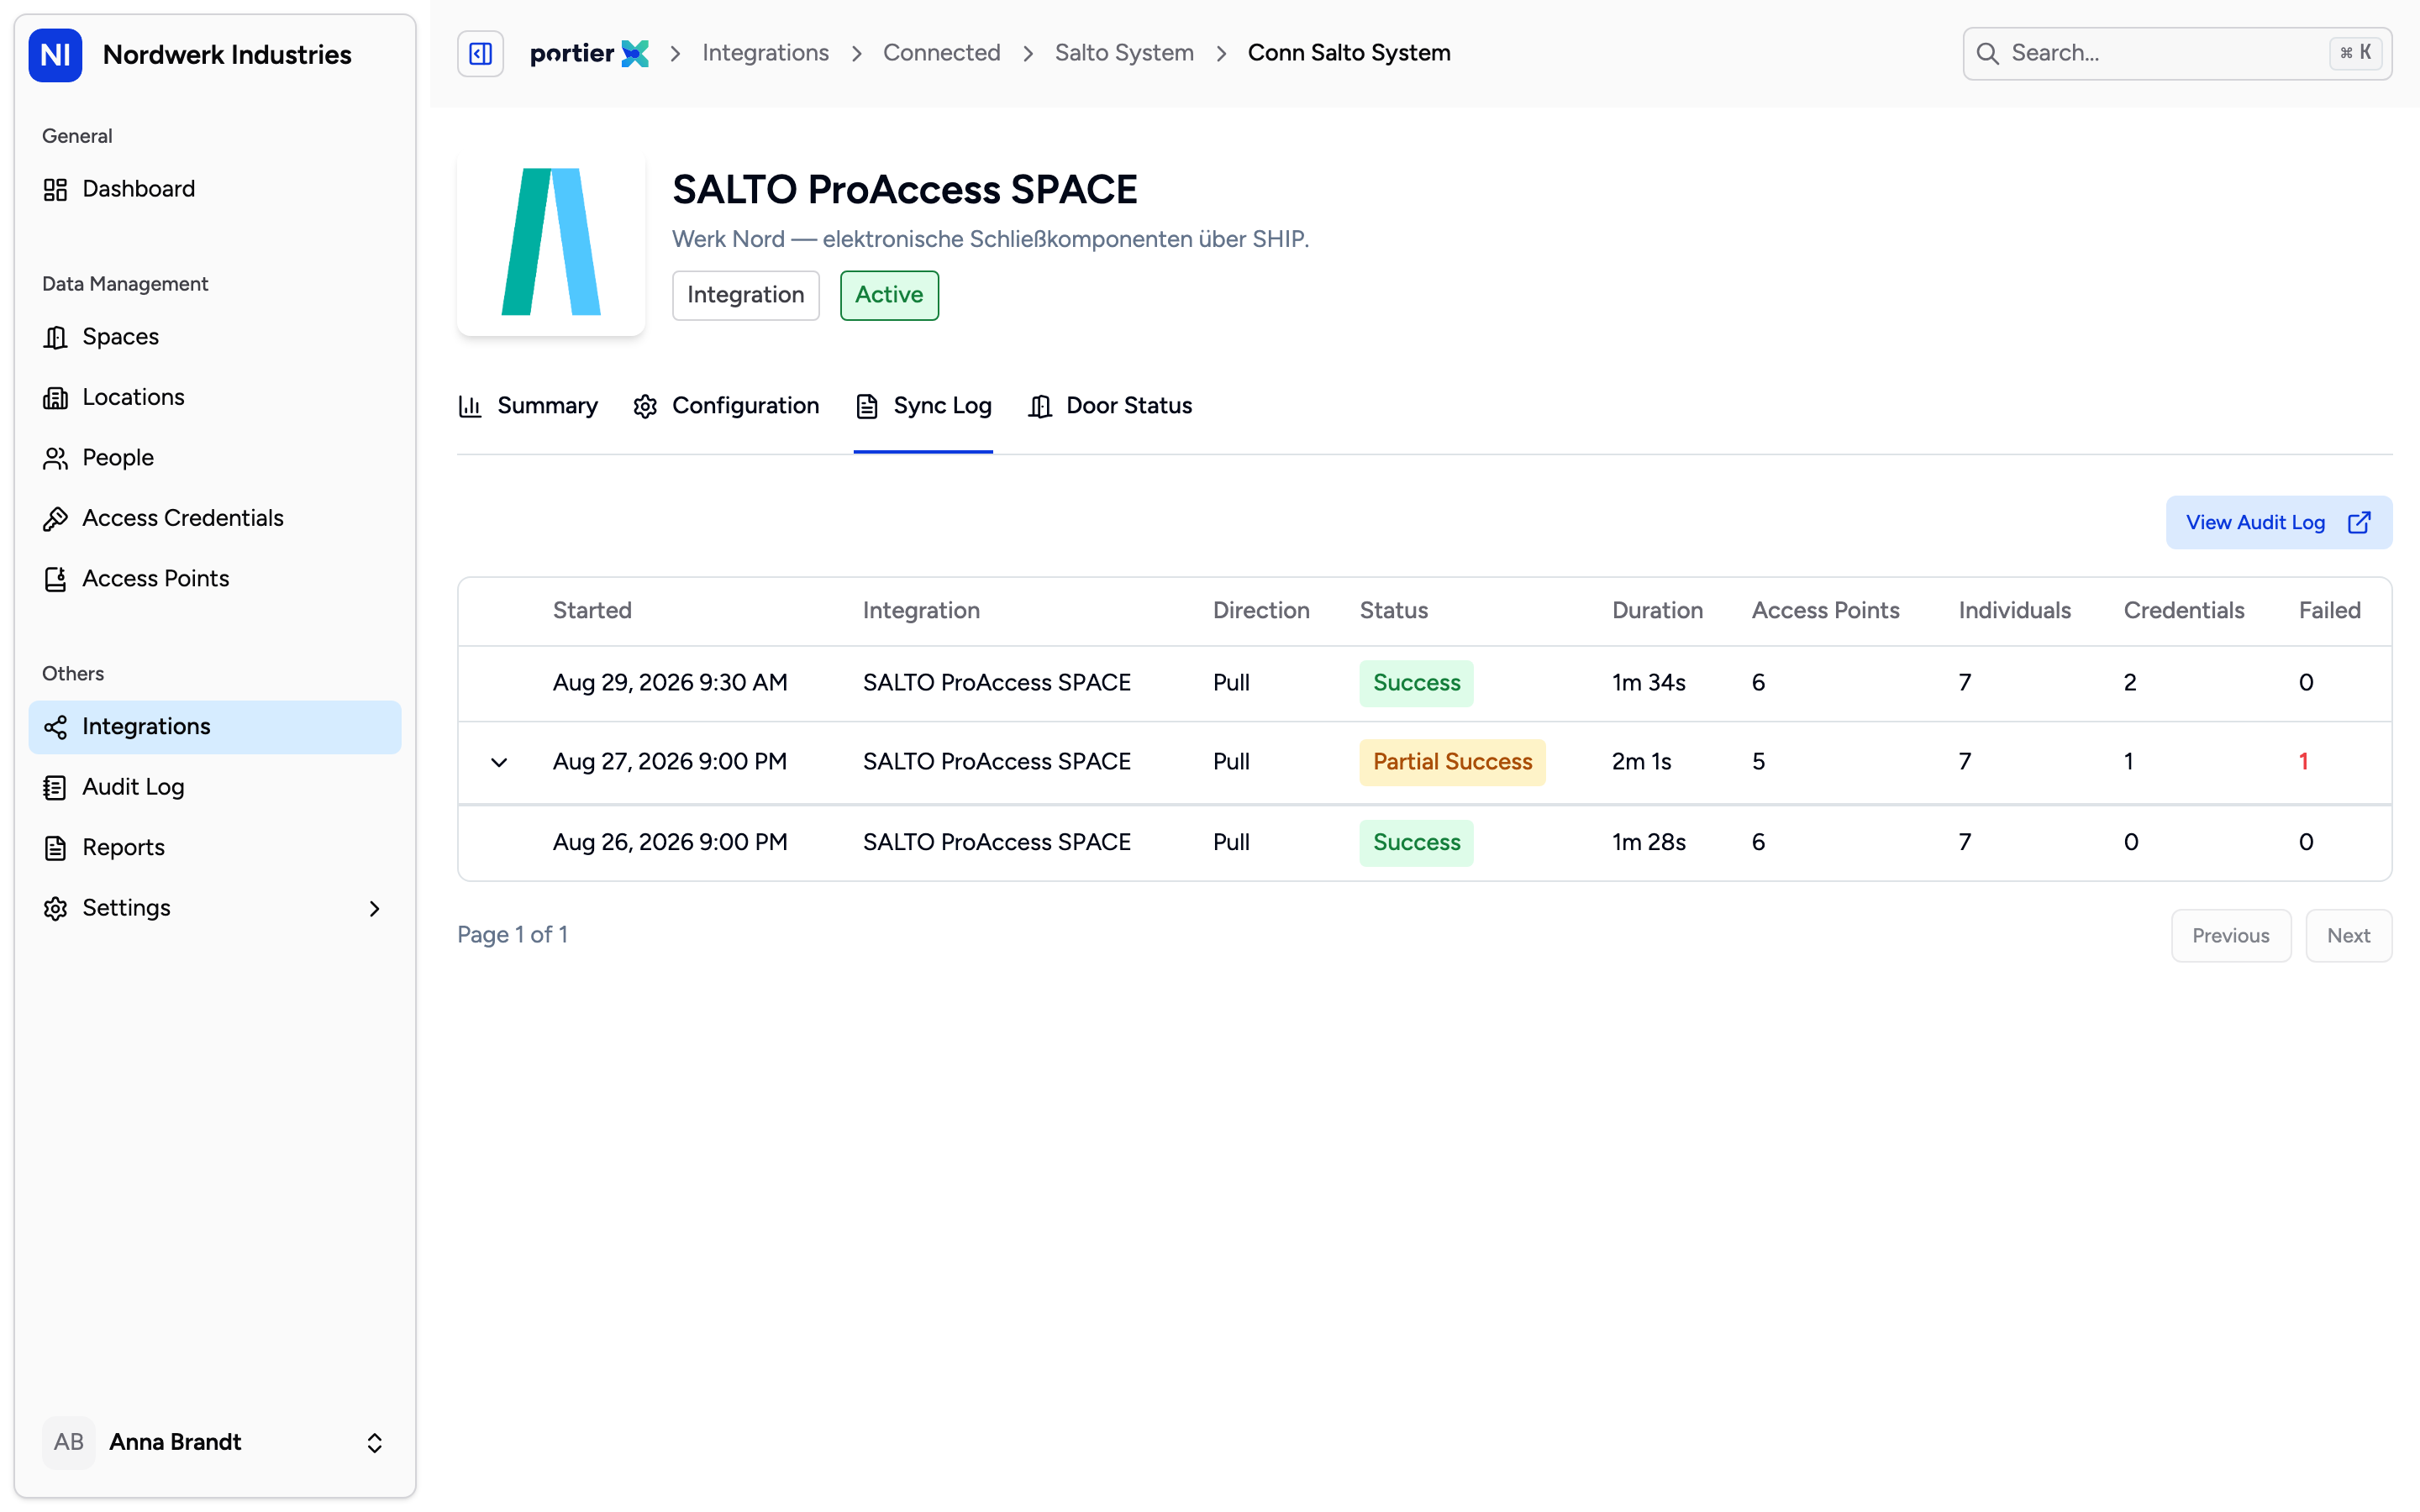
Task: Select the Sync Log tab
Action: (923, 406)
